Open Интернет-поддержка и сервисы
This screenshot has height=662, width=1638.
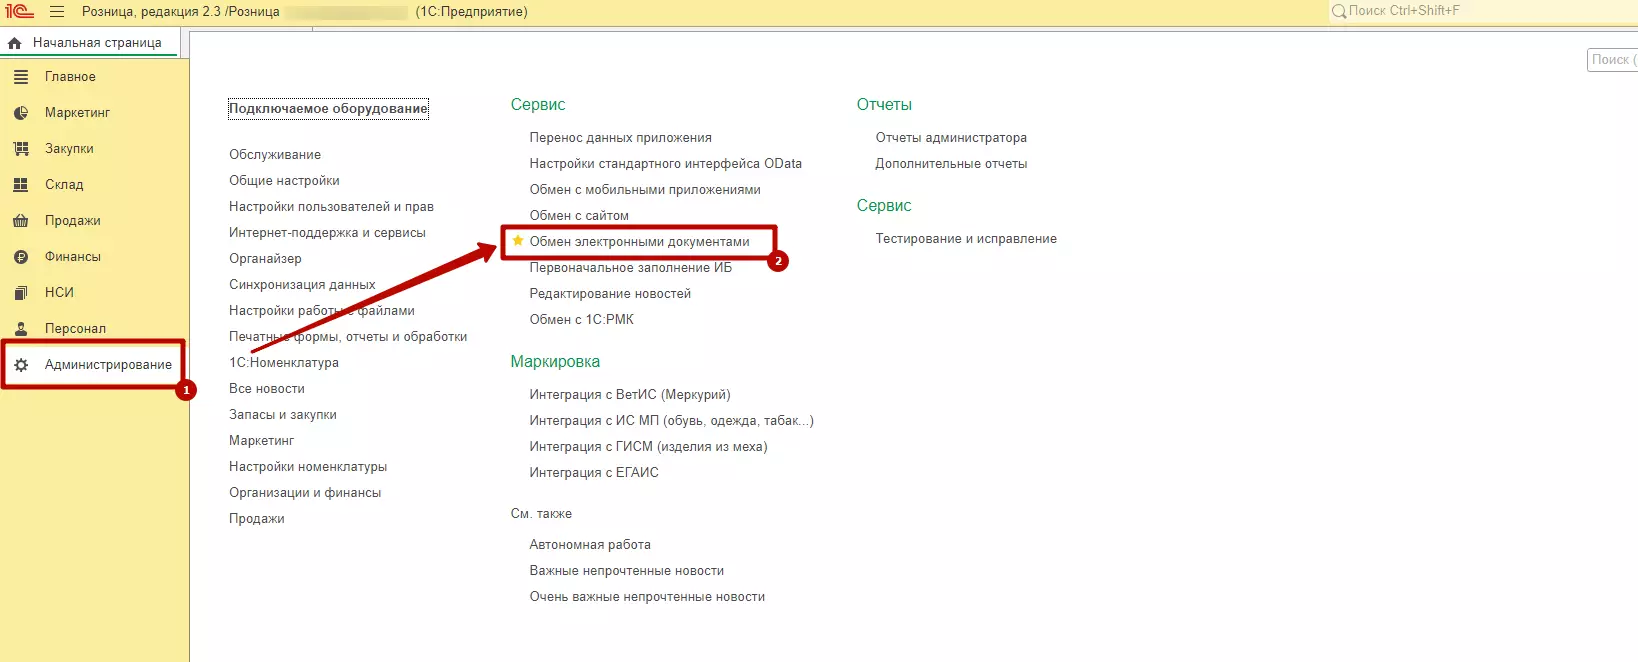pos(327,233)
